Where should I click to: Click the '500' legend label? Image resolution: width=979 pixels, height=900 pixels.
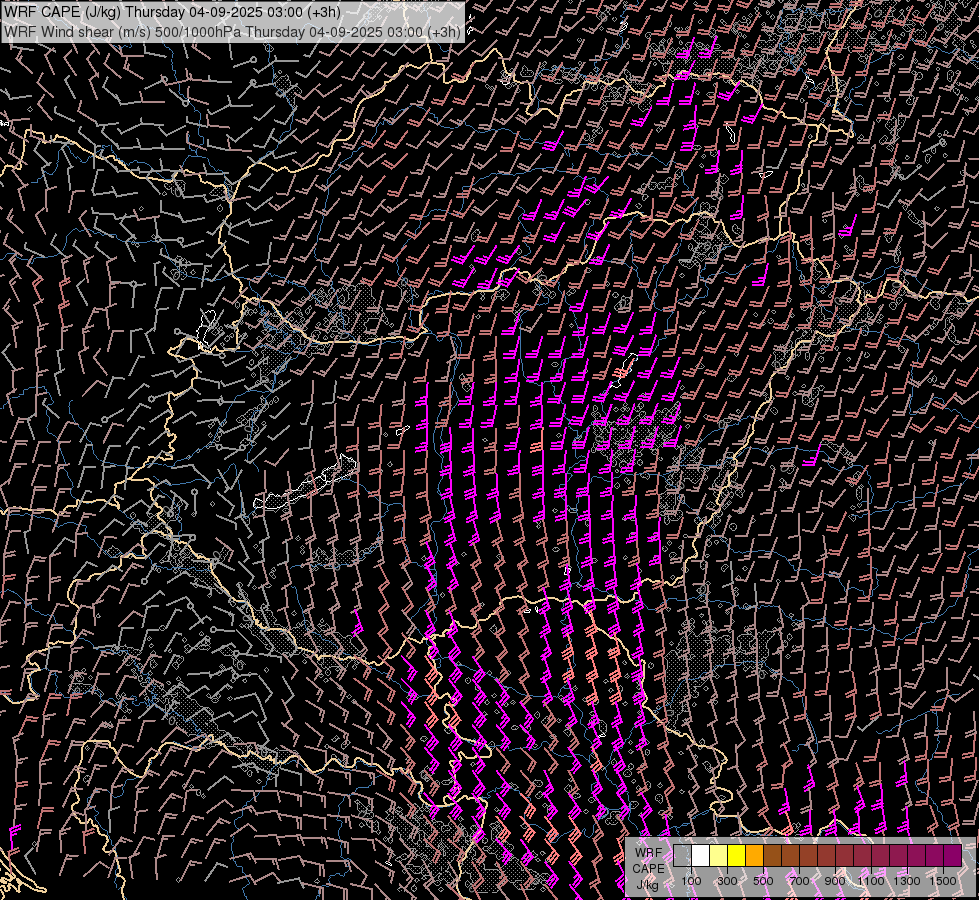763,881
